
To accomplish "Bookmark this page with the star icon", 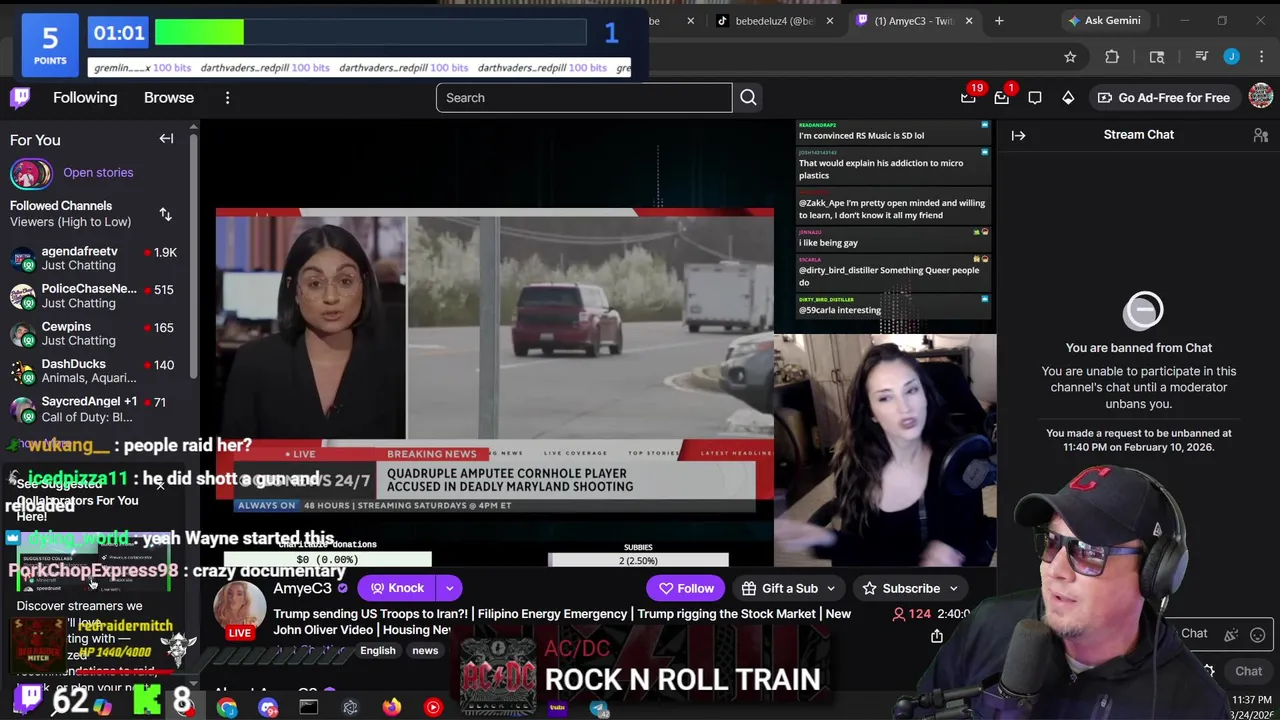I will pyautogui.click(x=1070, y=57).
